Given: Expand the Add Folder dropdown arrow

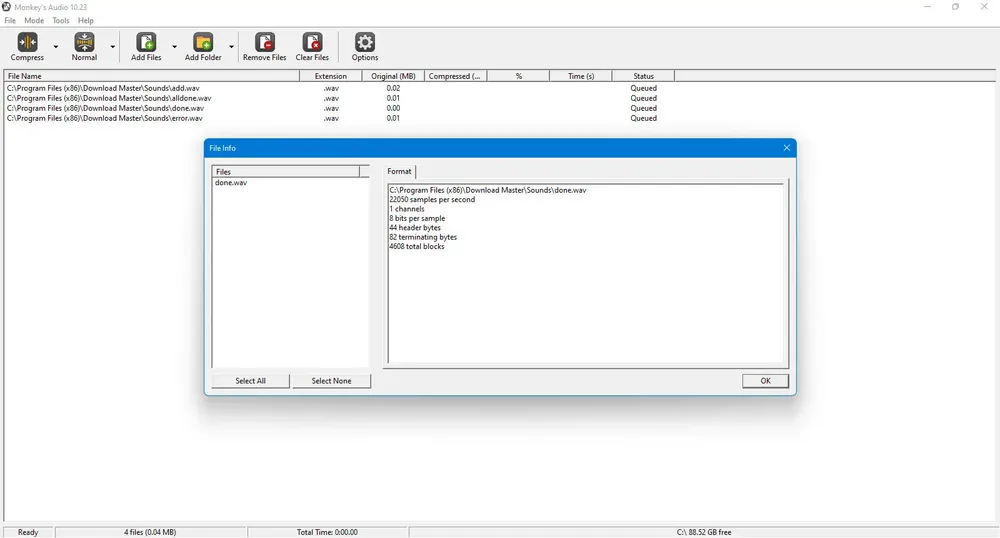Looking at the screenshot, I should pyautogui.click(x=231, y=47).
